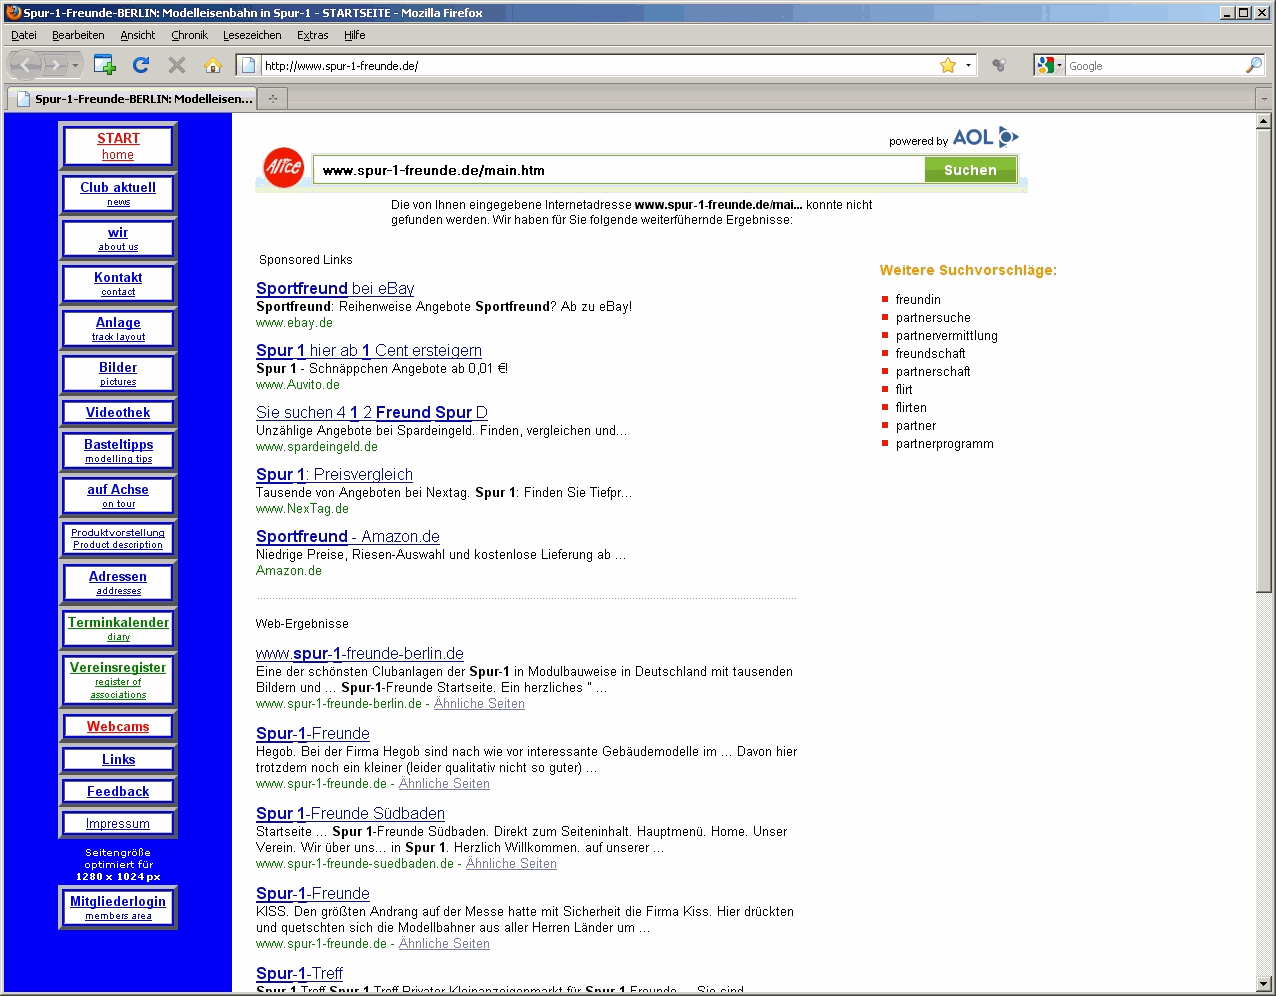This screenshot has height=996, width=1276.
Task: Open the Google search engine selector
Action: pyautogui.click(x=1050, y=66)
